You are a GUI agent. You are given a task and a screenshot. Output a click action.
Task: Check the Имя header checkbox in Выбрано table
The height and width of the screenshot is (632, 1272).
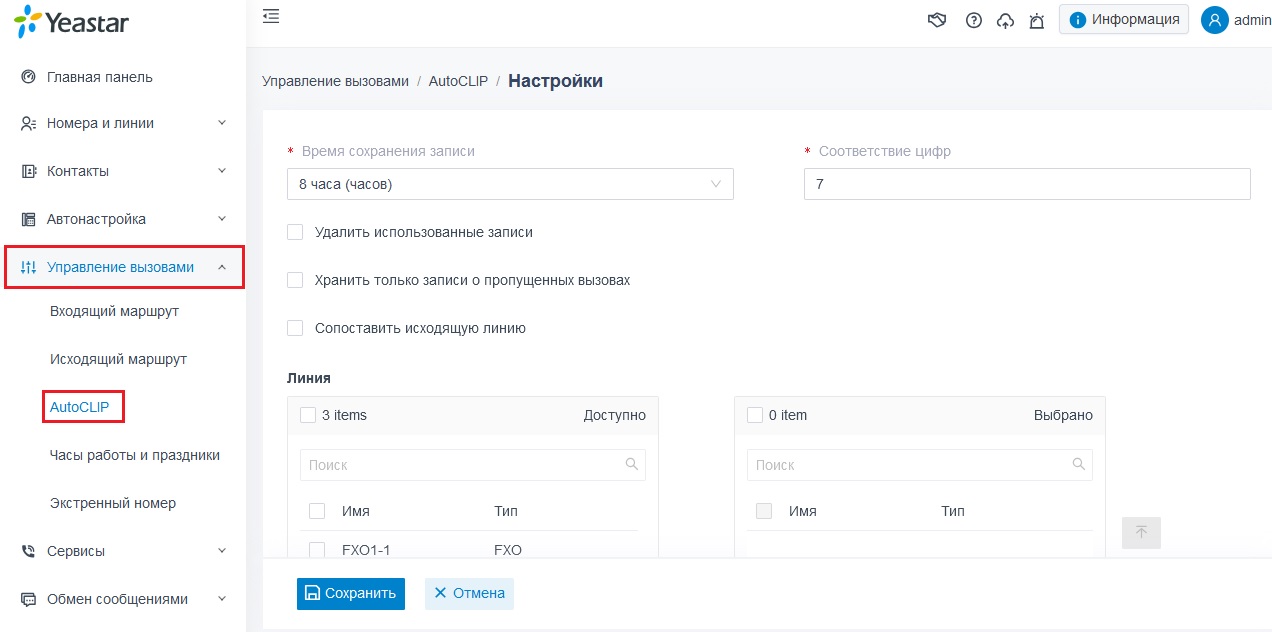[x=764, y=511]
